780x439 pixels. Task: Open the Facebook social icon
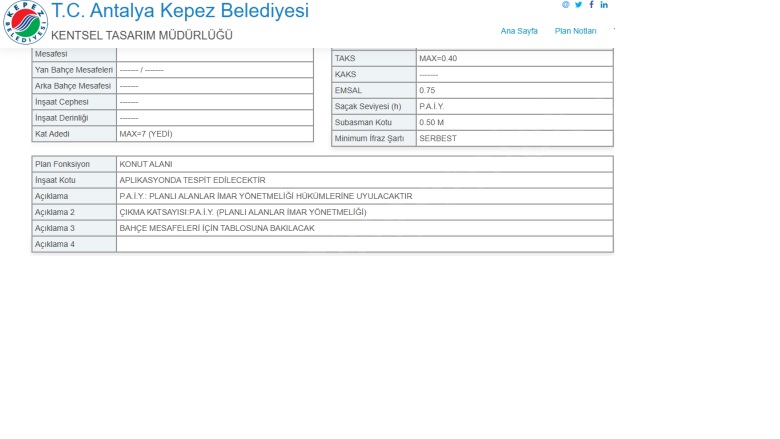[591, 5]
